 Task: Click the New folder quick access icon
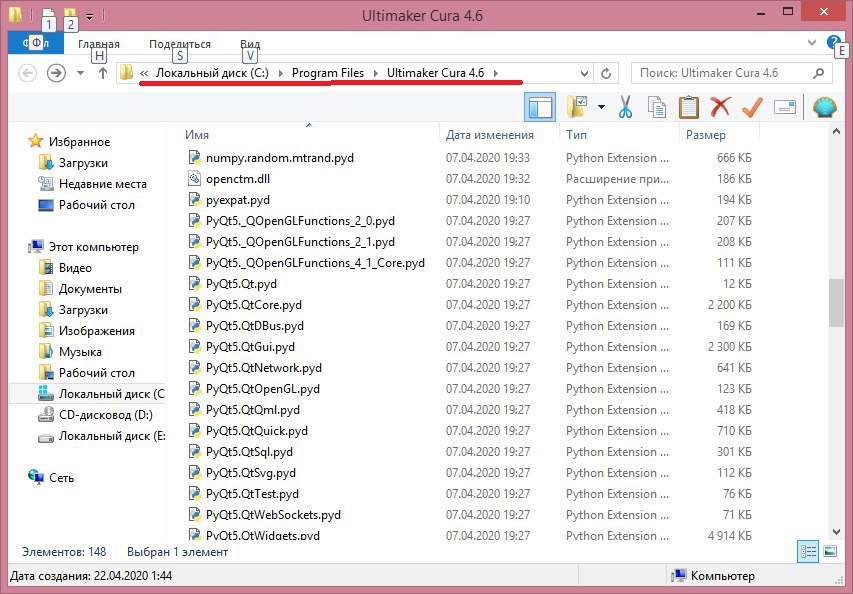coord(70,14)
